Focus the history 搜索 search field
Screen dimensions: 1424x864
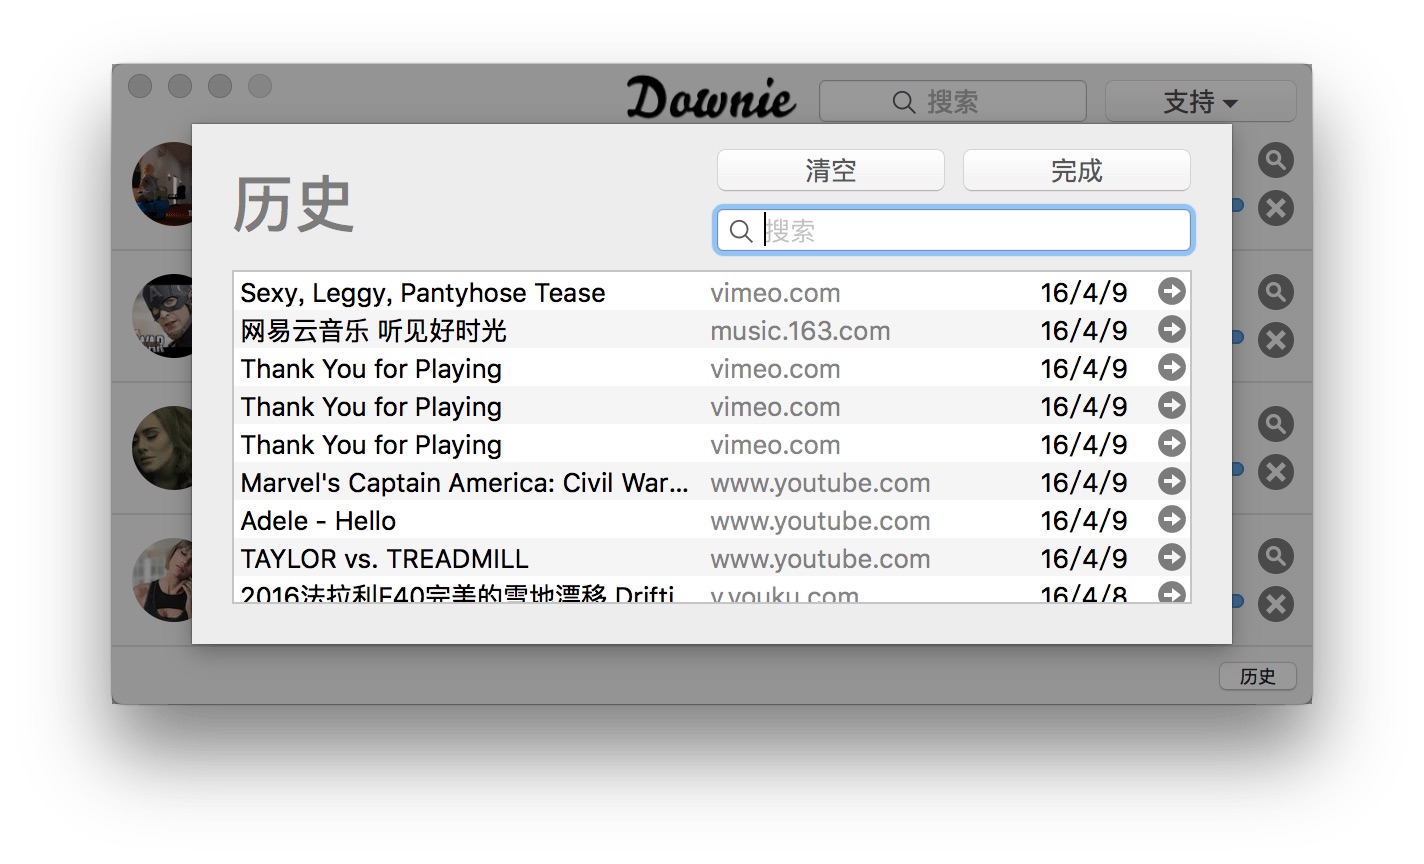tap(954, 231)
